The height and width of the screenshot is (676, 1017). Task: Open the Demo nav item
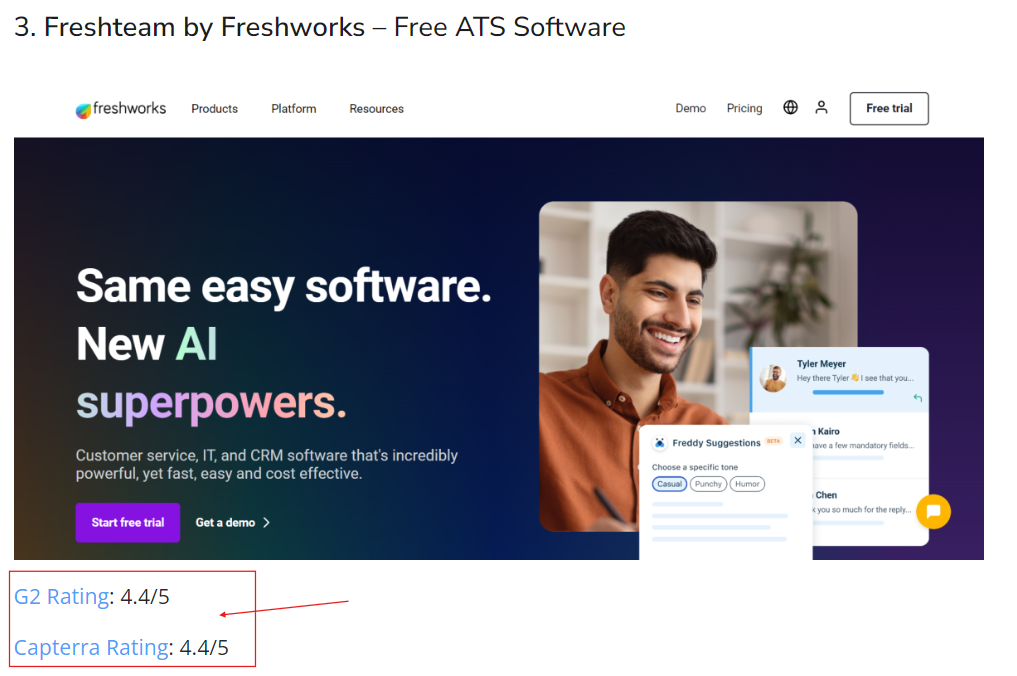pos(691,108)
